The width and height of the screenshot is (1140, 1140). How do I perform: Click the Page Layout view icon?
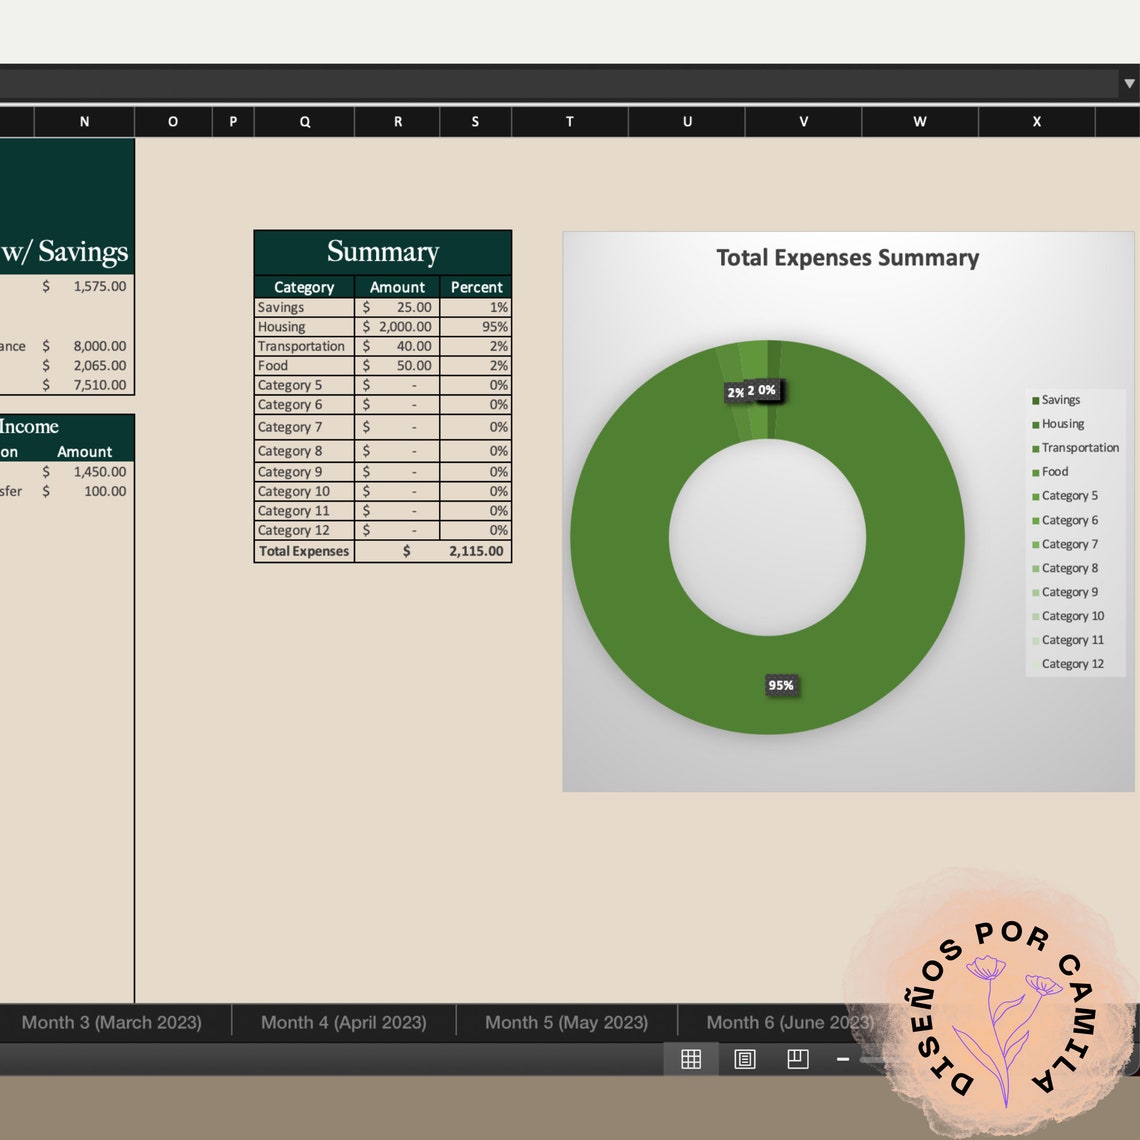coord(744,1059)
